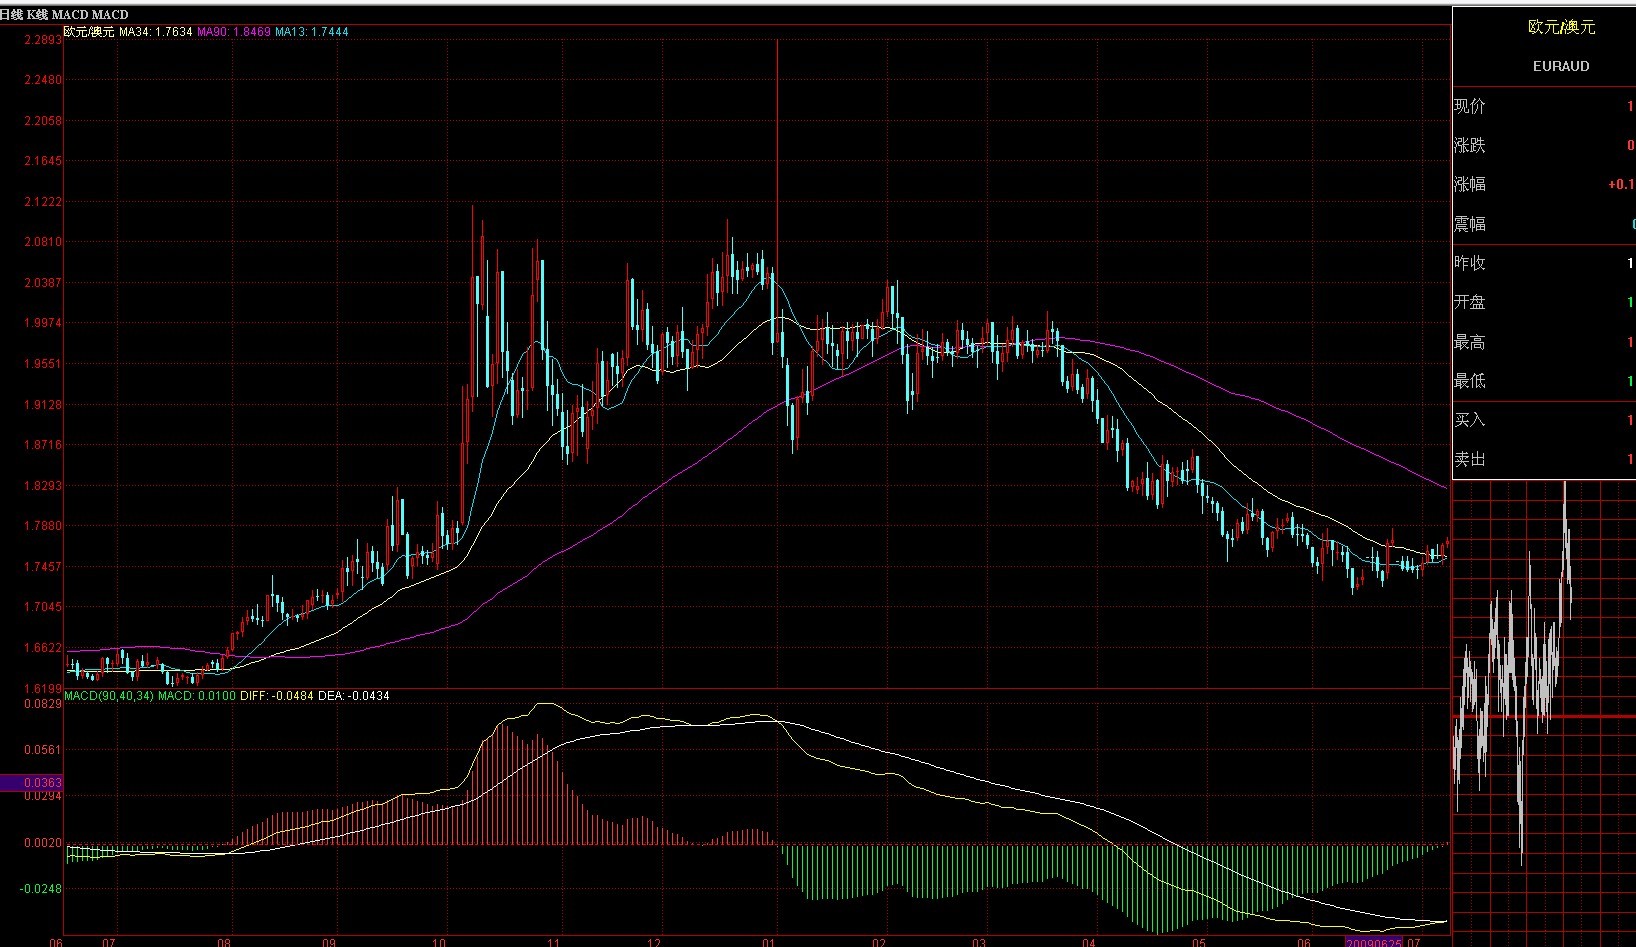Screen dimensions: 1636x947
Task: Click the 欧元/澳元 title in the quote panel
Action: (x=1561, y=27)
